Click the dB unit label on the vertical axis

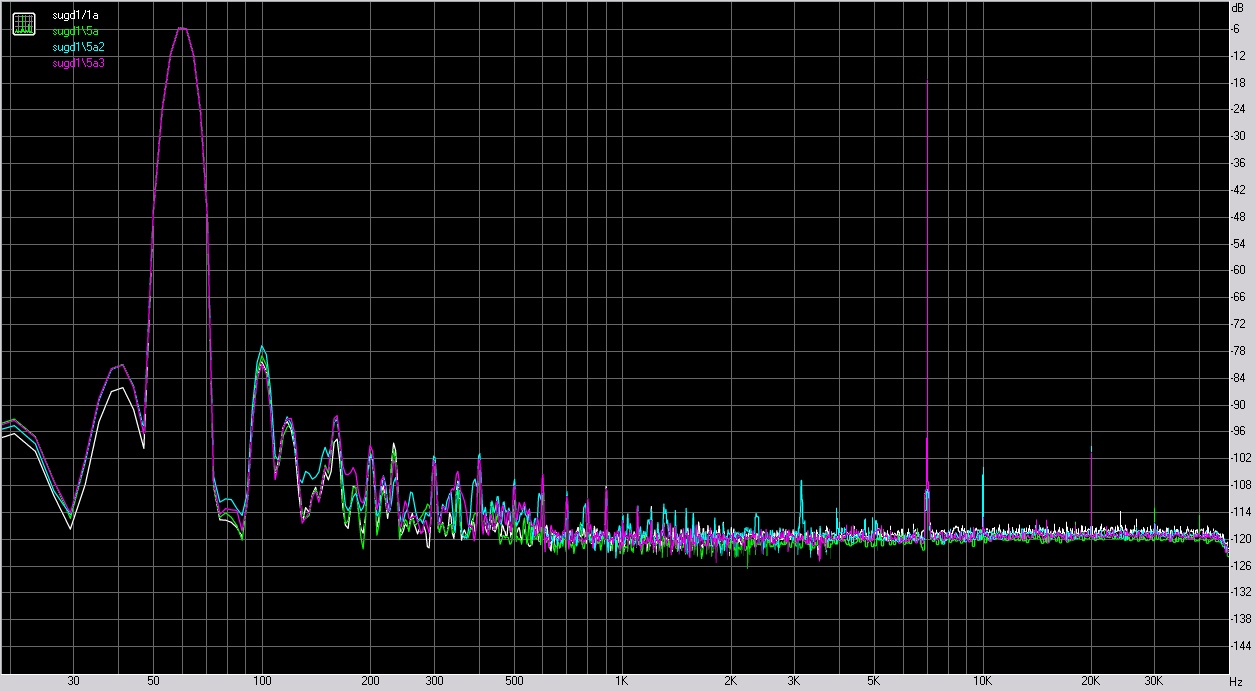coord(1237,8)
